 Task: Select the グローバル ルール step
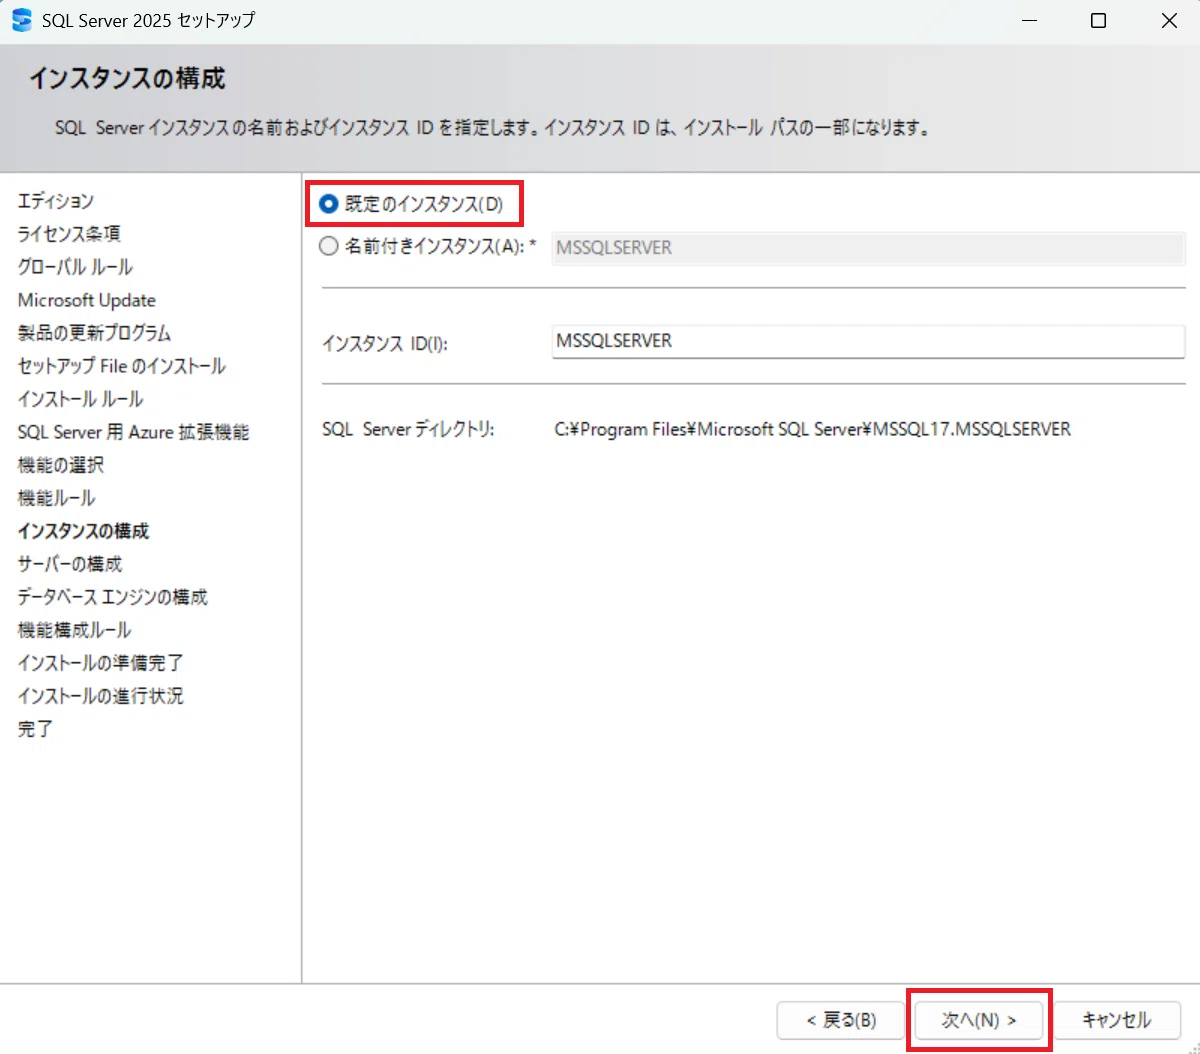pyautogui.click(x=75, y=267)
